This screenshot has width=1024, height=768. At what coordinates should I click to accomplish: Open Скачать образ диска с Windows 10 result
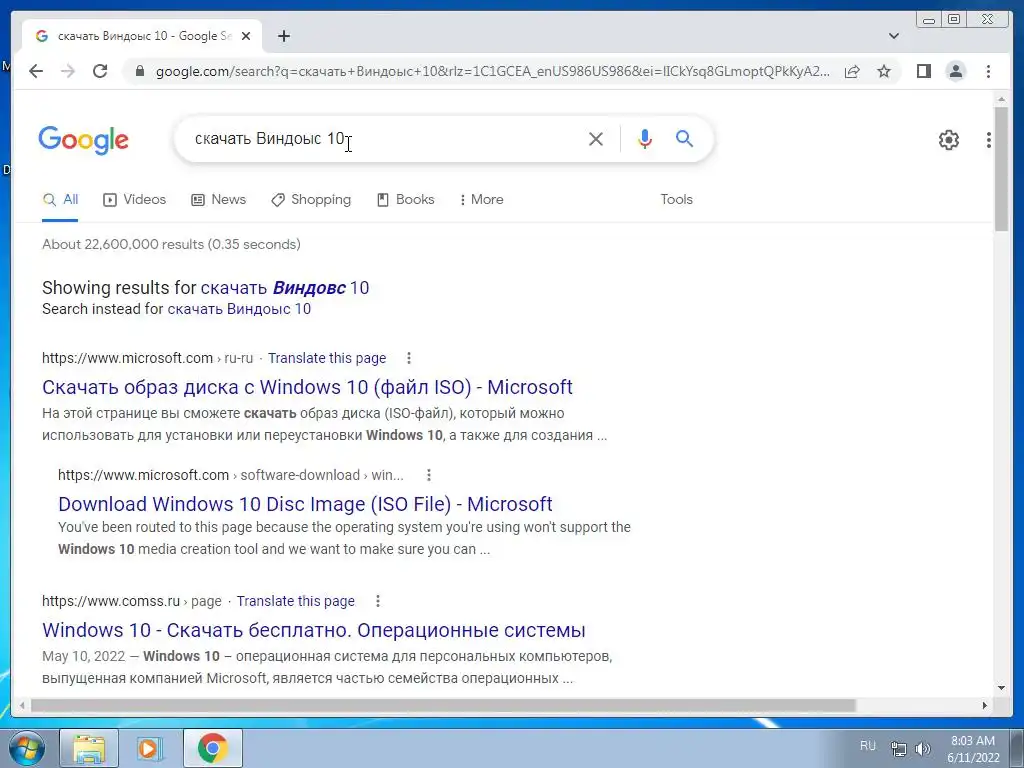(x=307, y=387)
